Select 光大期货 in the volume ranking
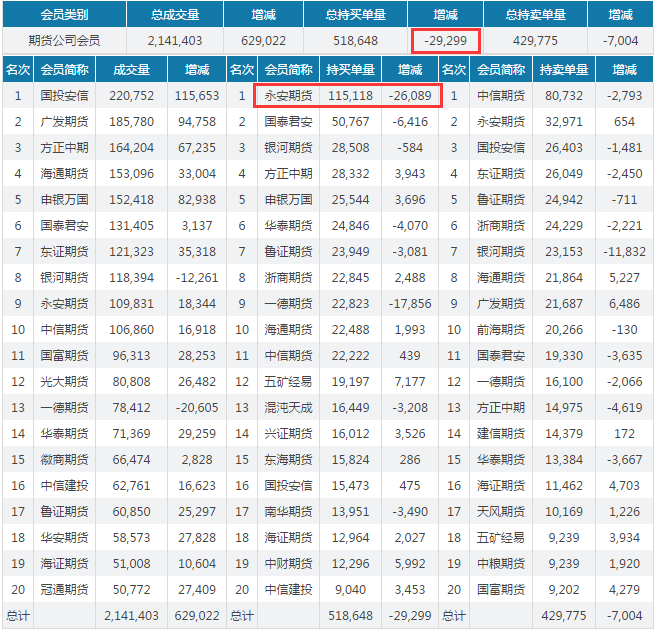Image resolution: width=654 pixels, height=631 pixels. point(64,381)
